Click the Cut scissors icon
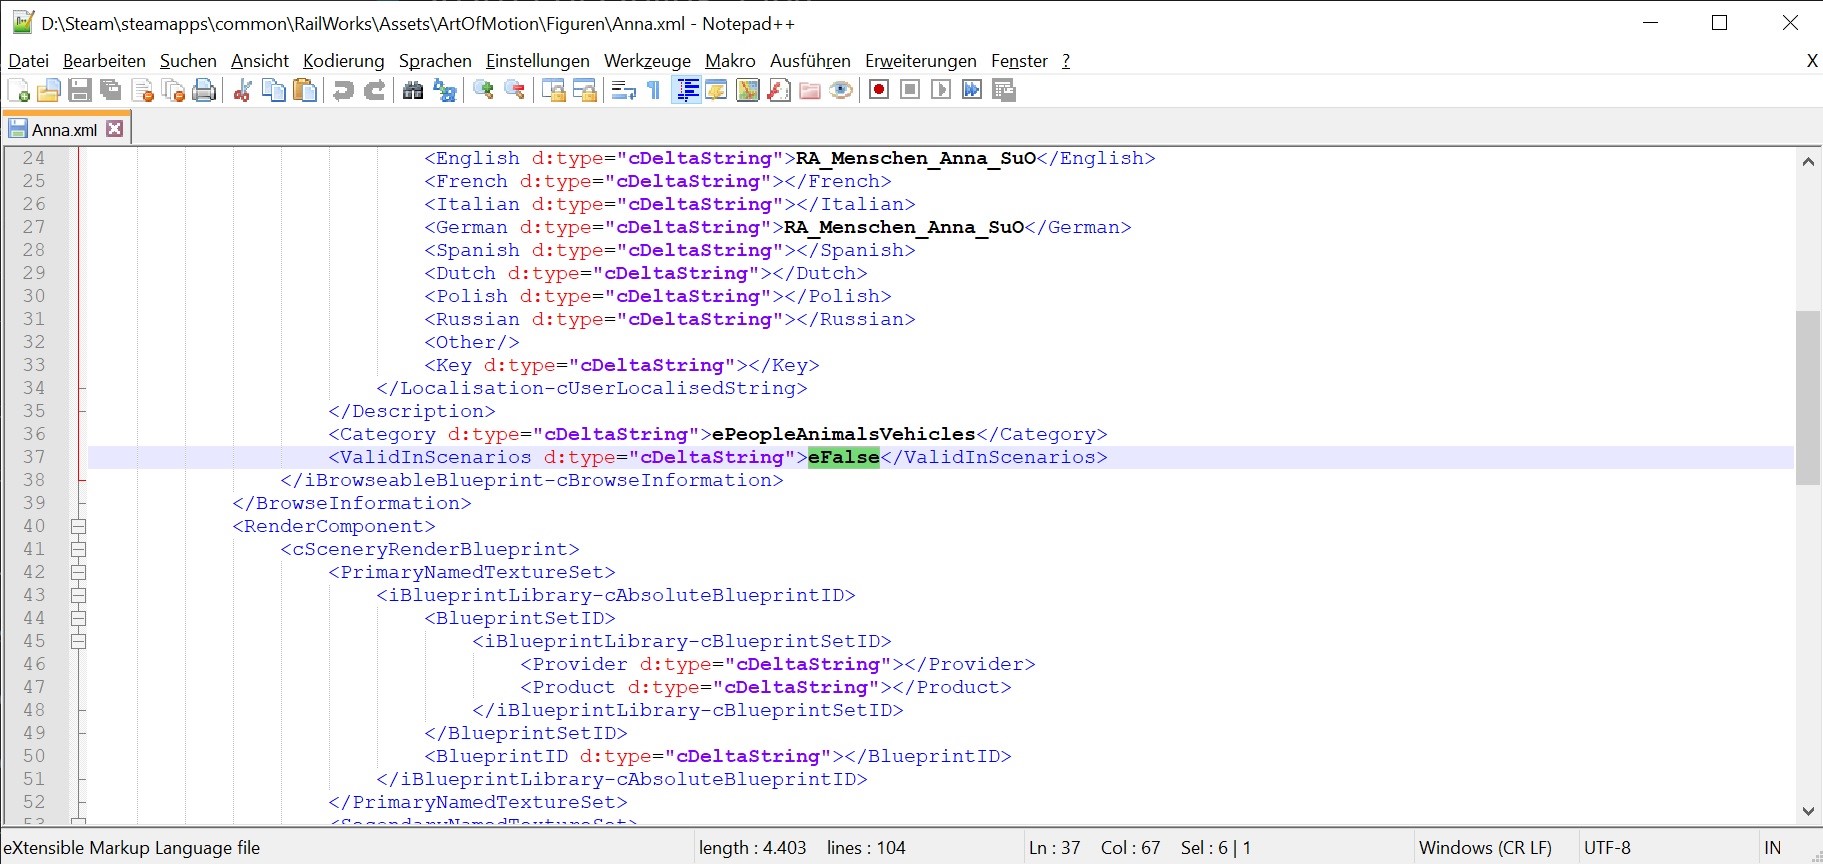This screenshot has width=1823, height=864. (242, 91)
